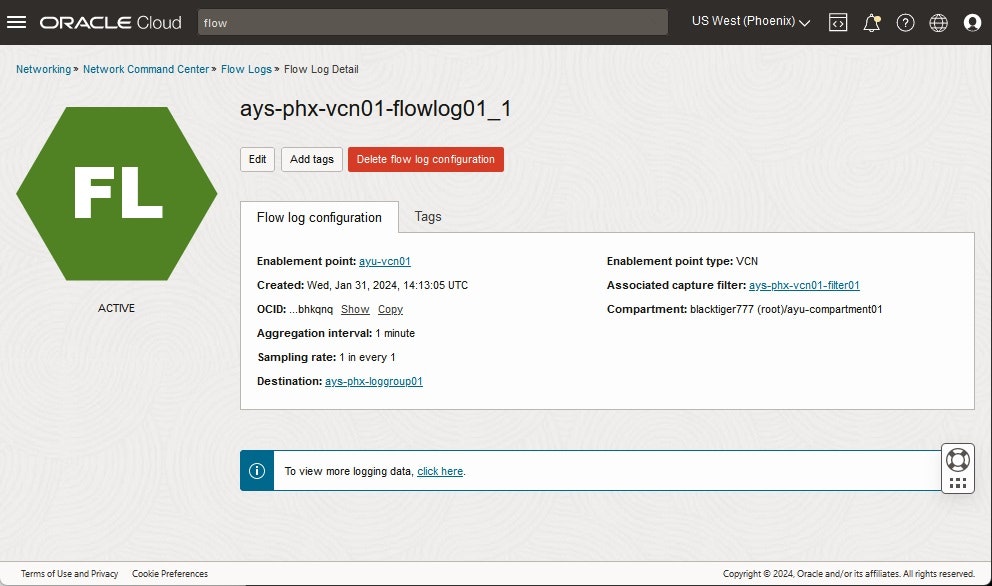This screenshot has height=586, width=992.
Task: Go to Network Command Center breadcrumb
Action: coord(146,69)
